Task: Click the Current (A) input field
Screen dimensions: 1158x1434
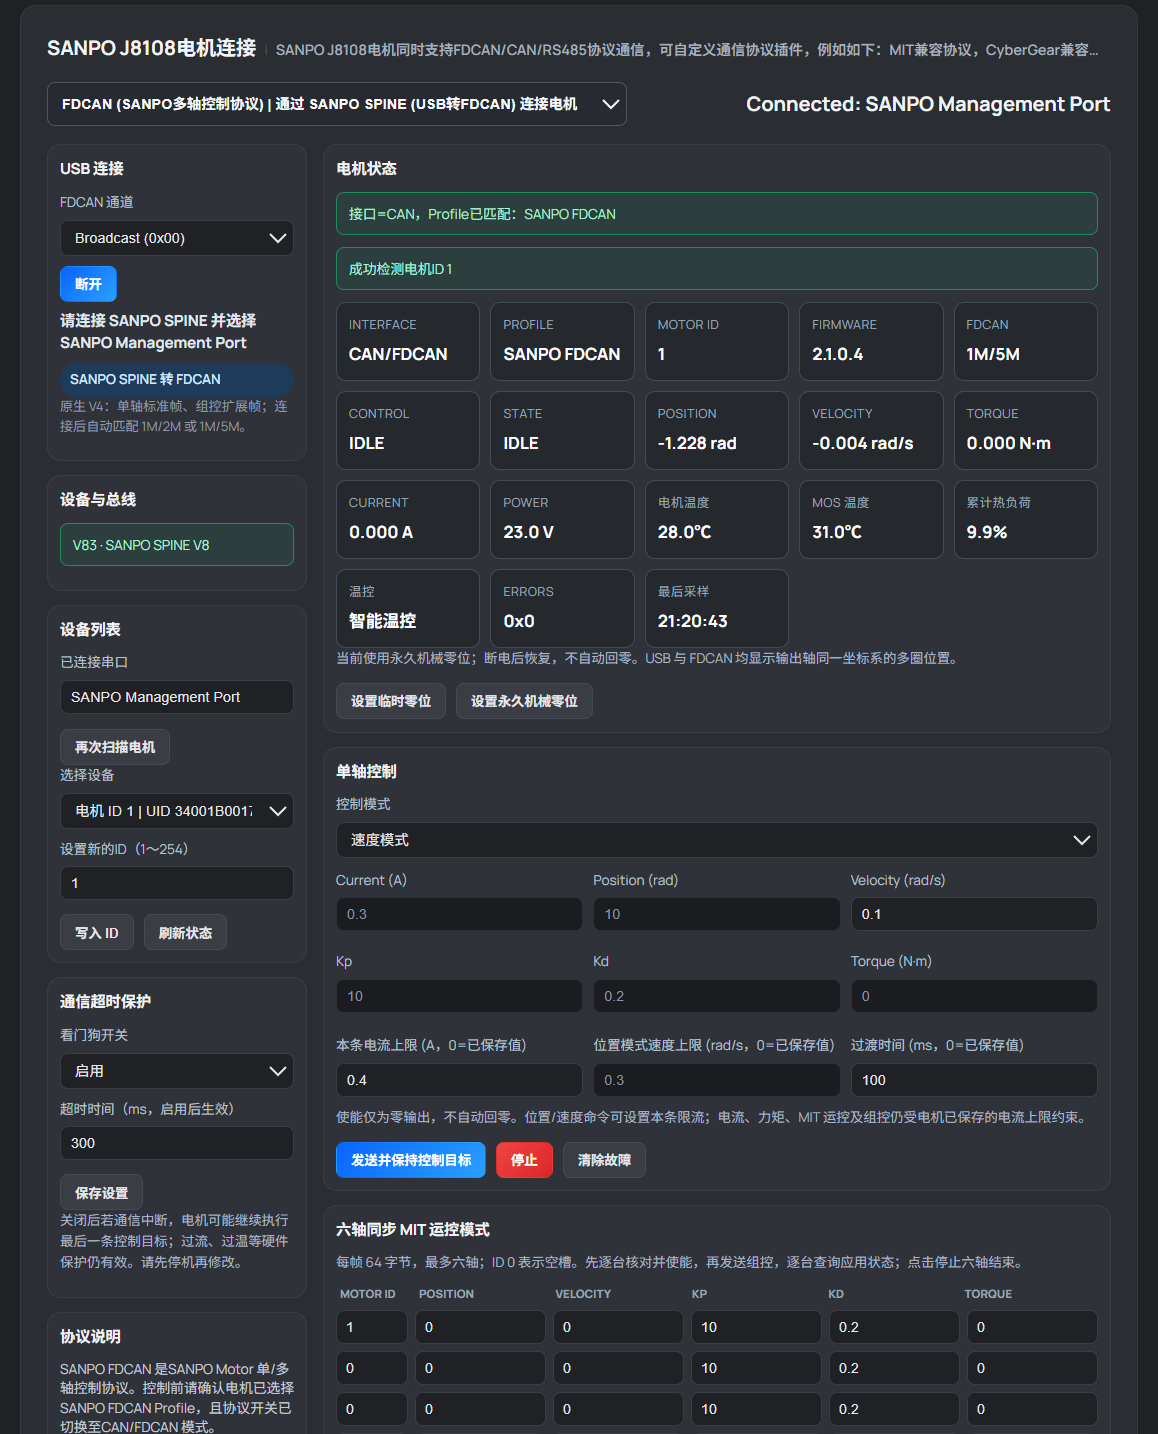Action: click(459, 914)
